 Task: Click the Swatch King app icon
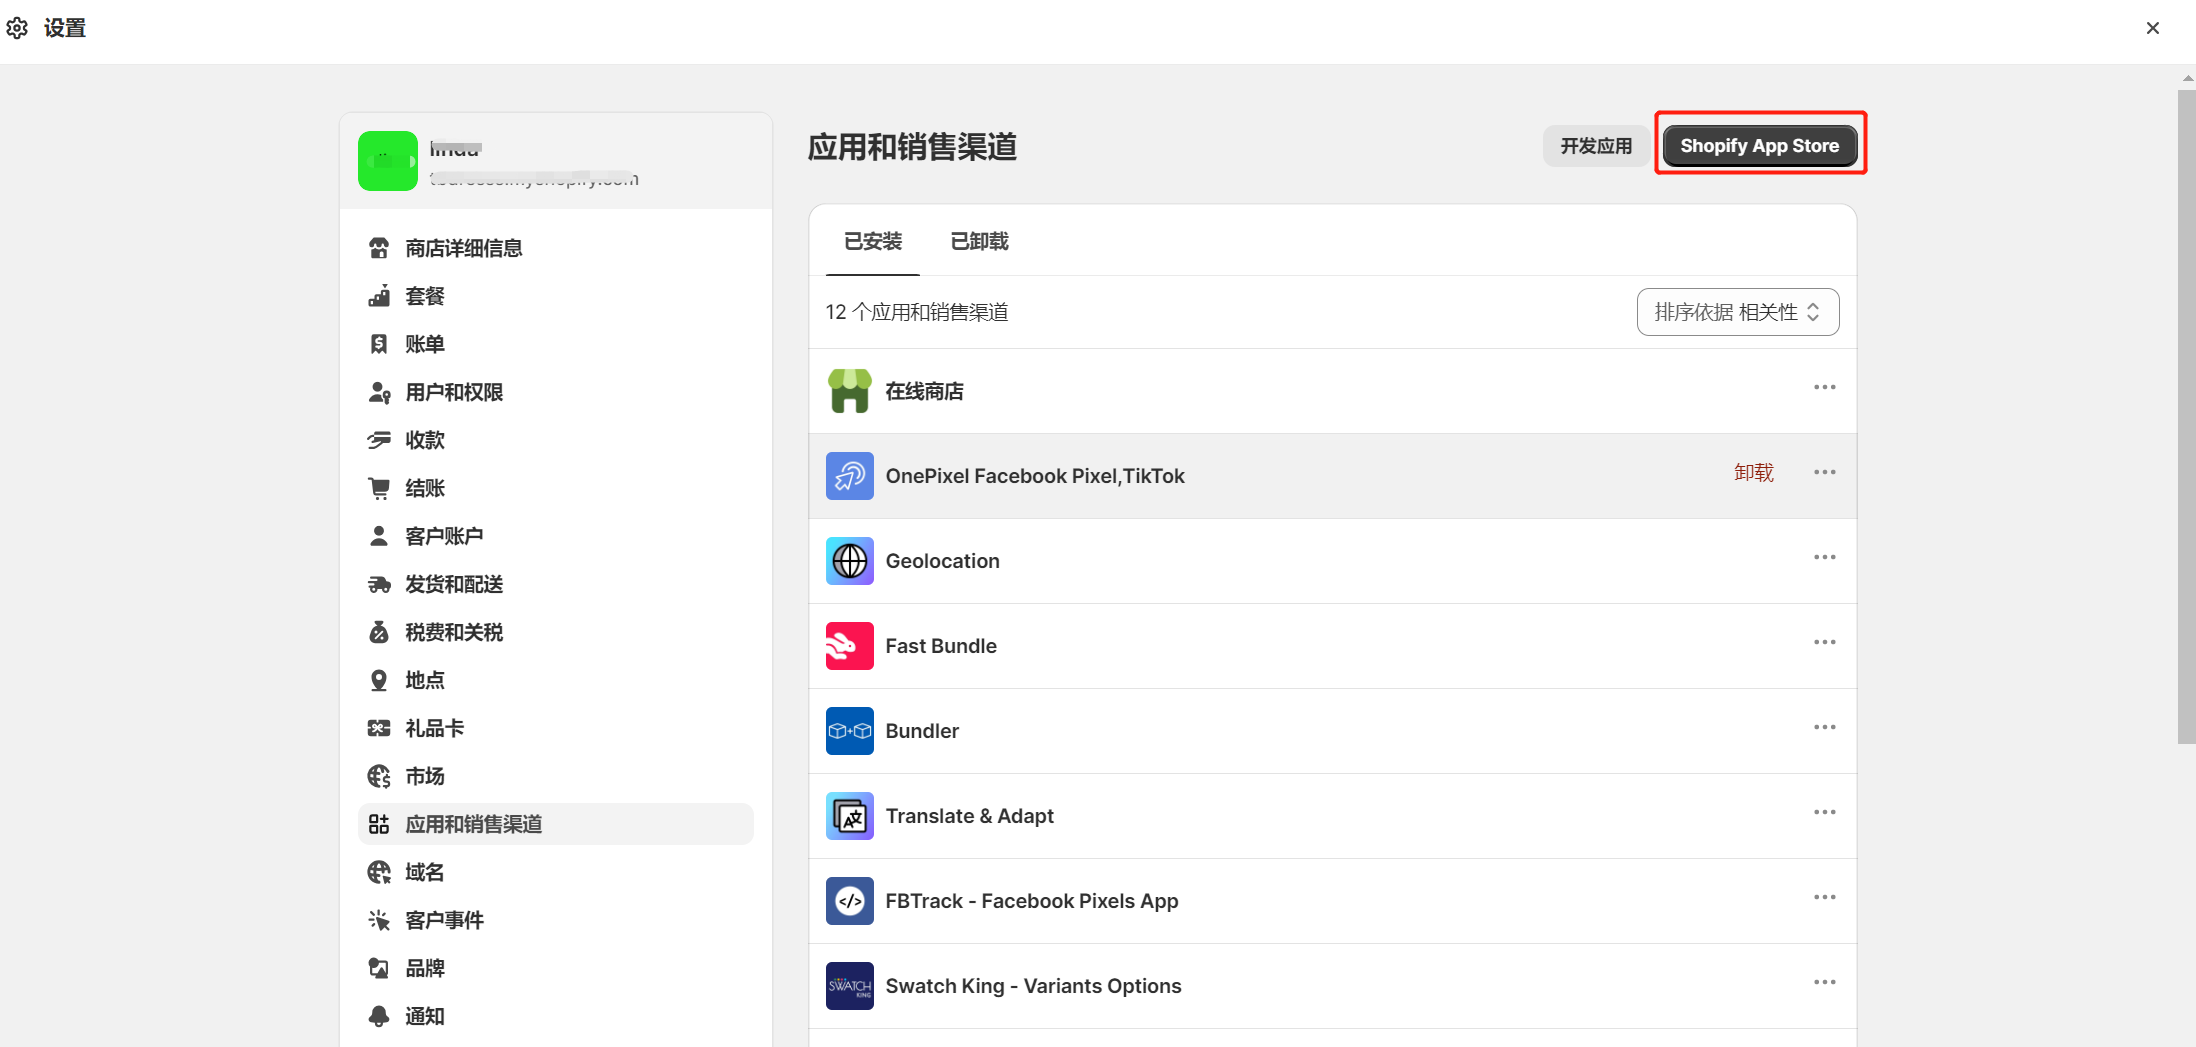(x=850, y=986)
